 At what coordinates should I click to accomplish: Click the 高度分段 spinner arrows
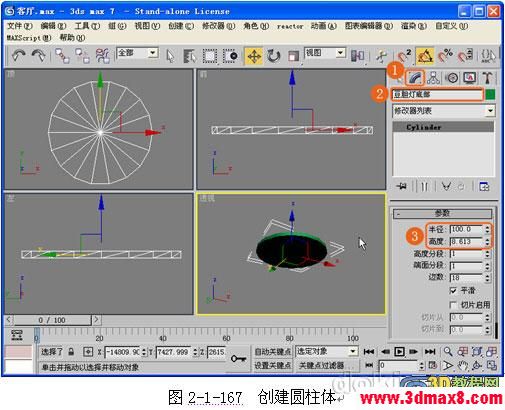pyautogui.click(x=487, y=254)
